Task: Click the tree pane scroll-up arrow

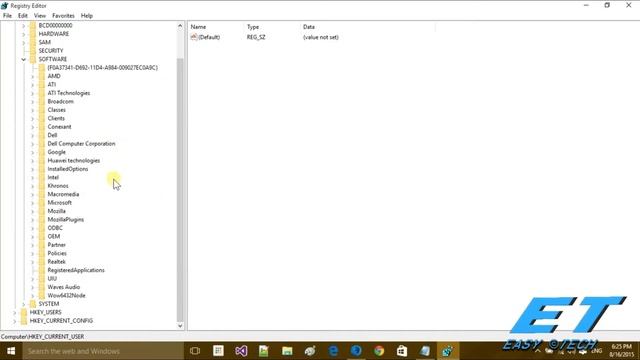Action: [x=180, y=26]
